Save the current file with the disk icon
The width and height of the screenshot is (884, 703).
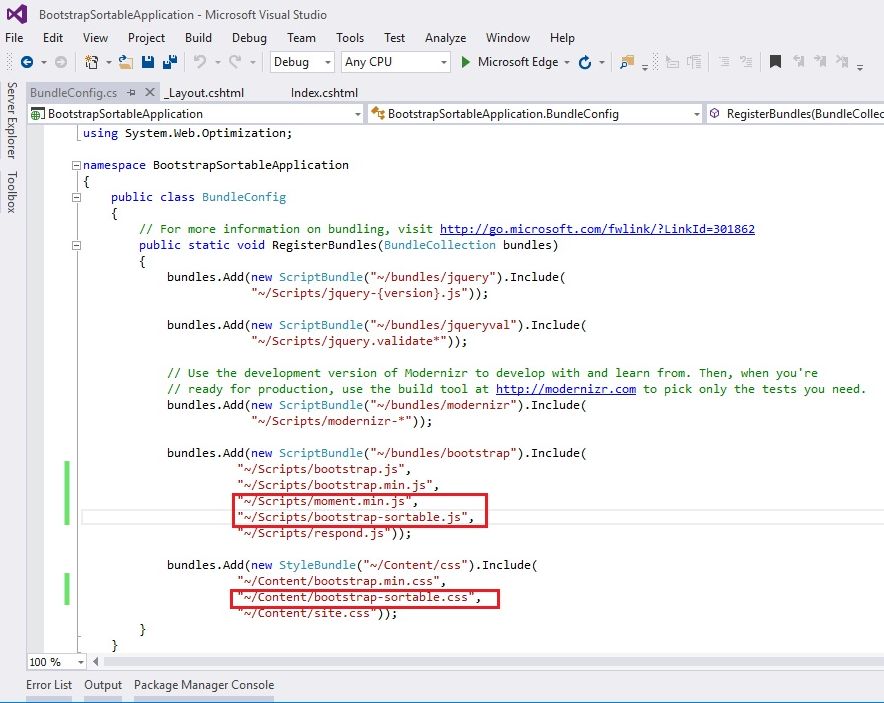[x=146, y=61]
